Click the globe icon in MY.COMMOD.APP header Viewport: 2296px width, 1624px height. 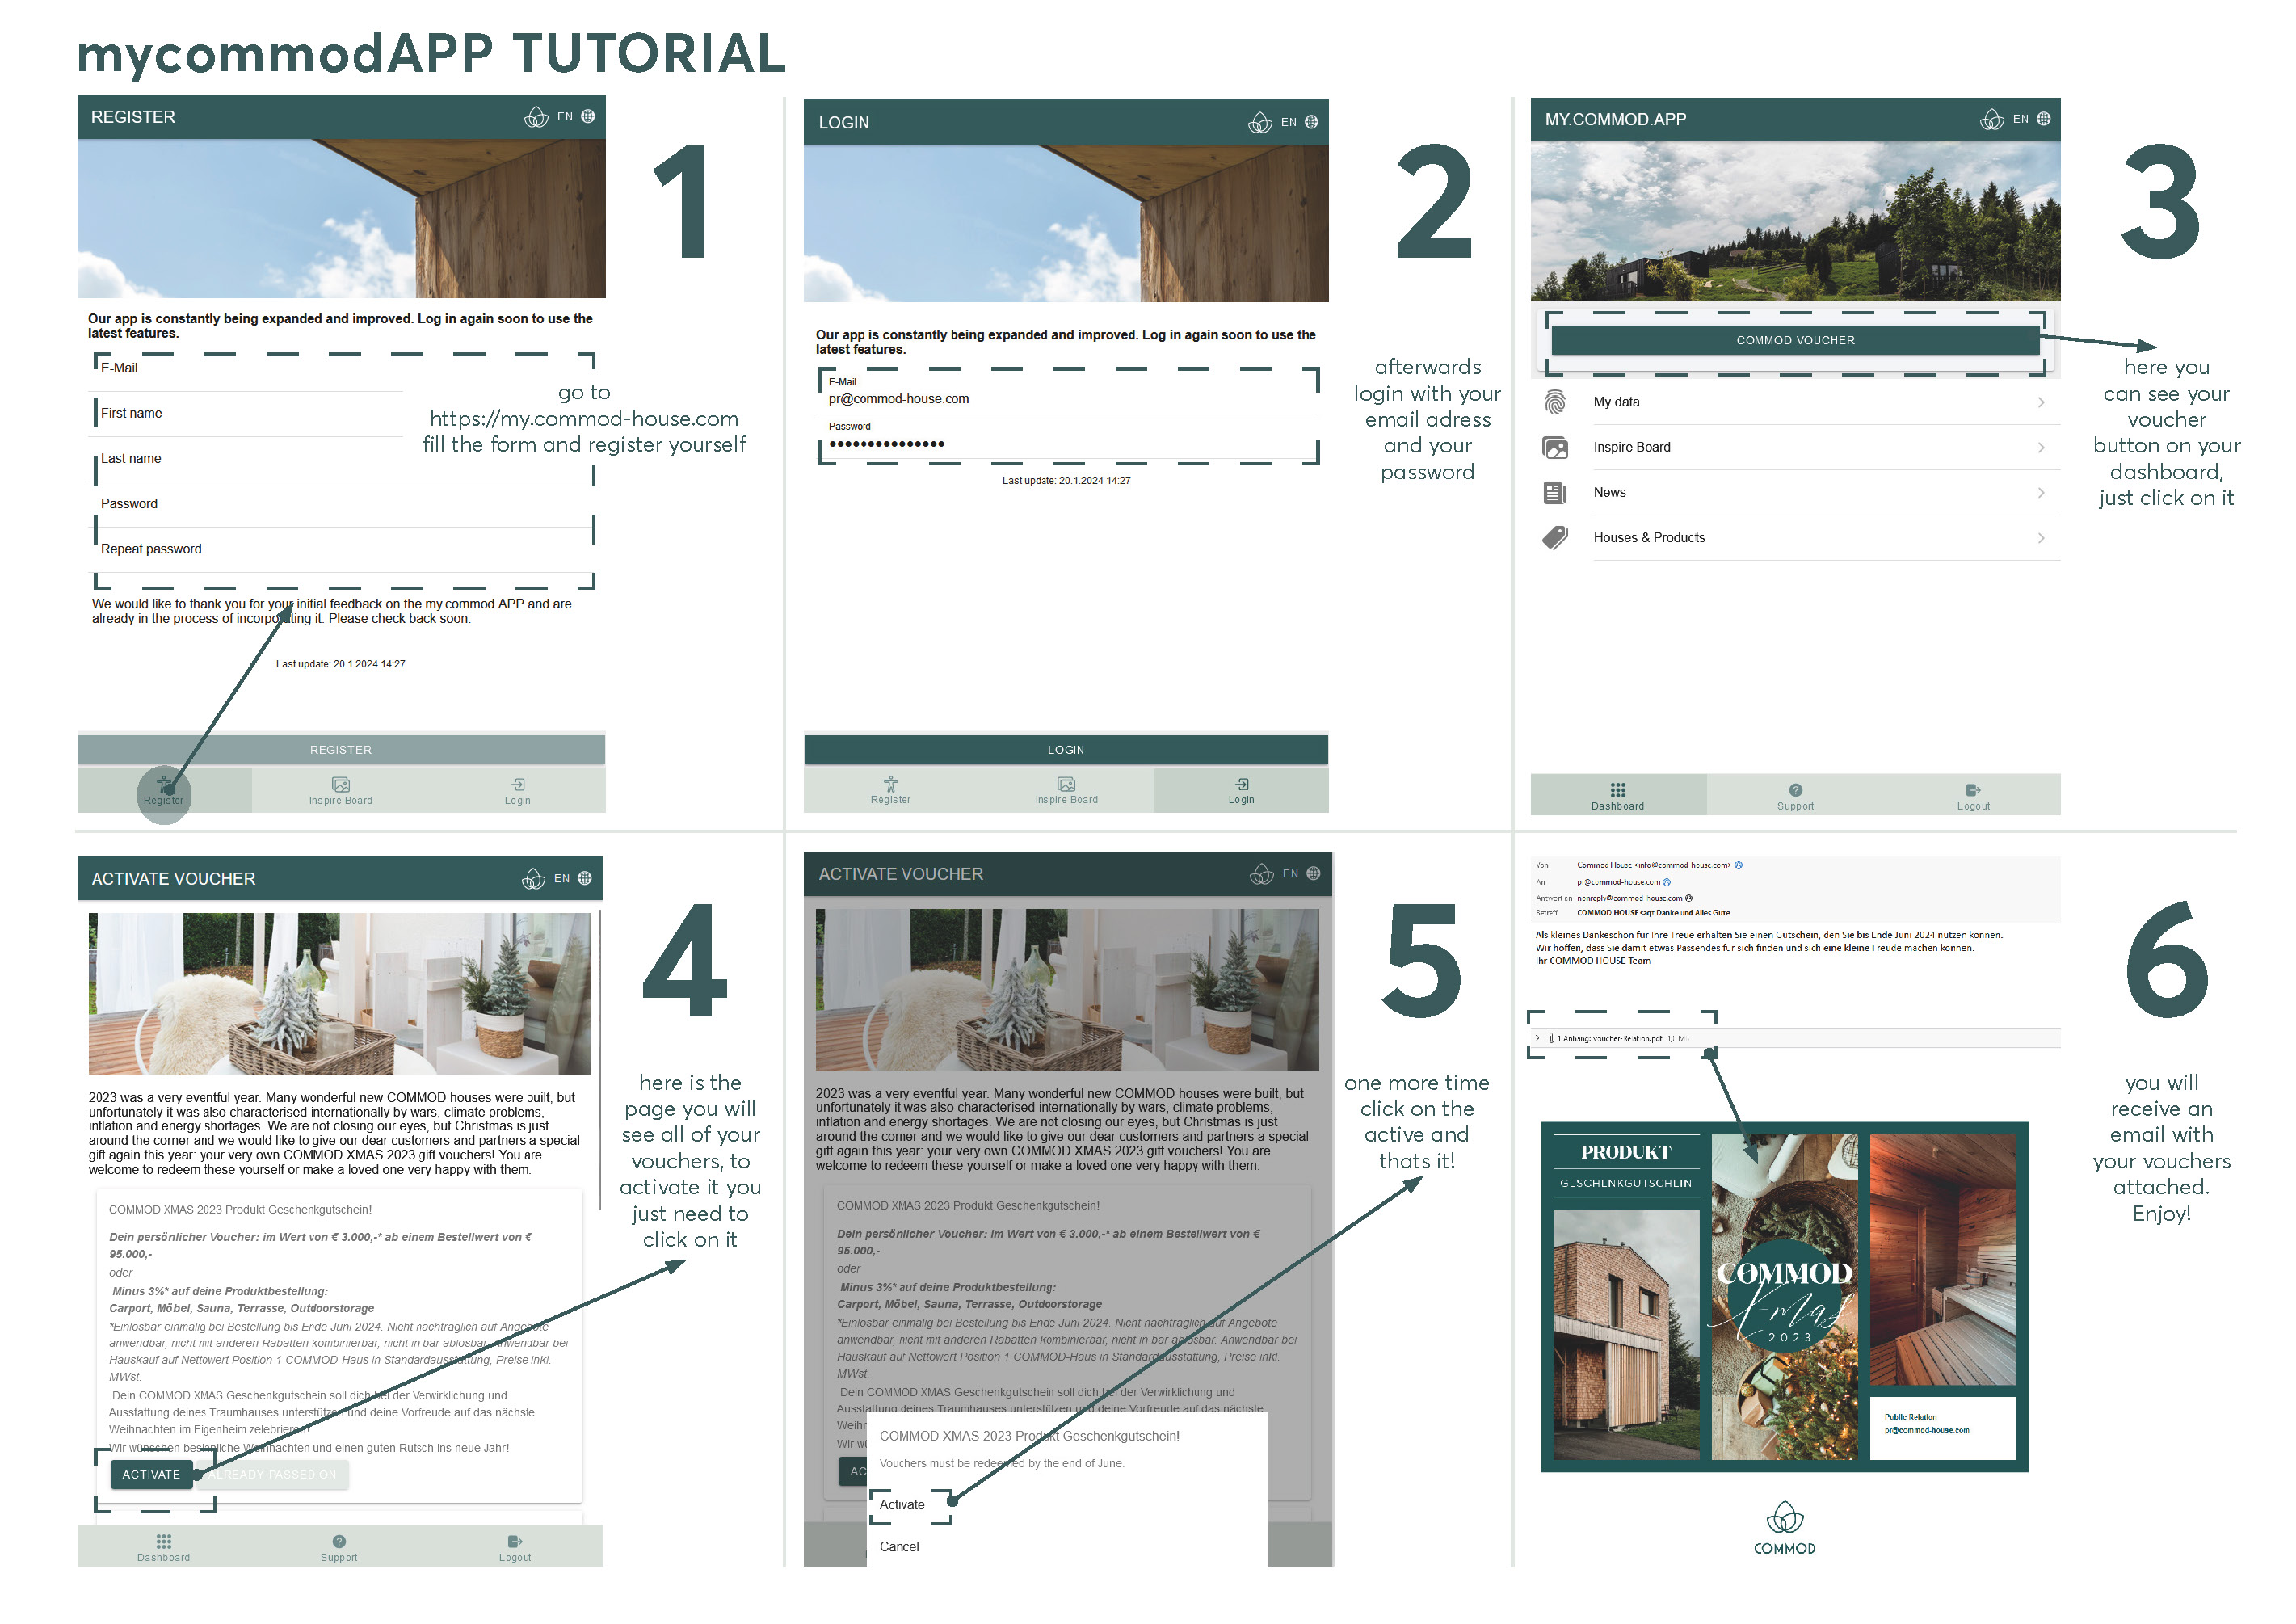point(2044,119)
